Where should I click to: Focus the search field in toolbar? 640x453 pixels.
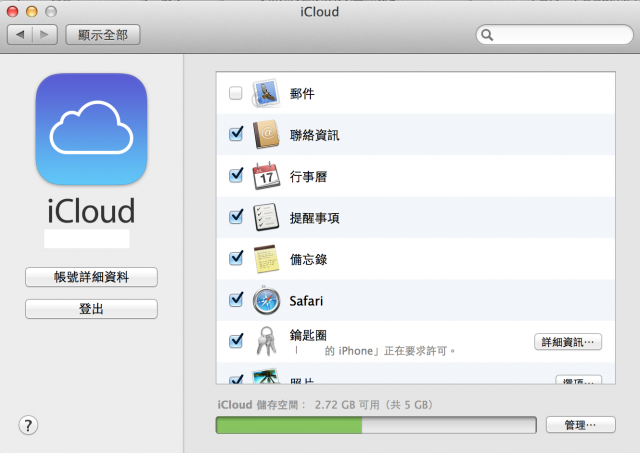pos(554,35)
